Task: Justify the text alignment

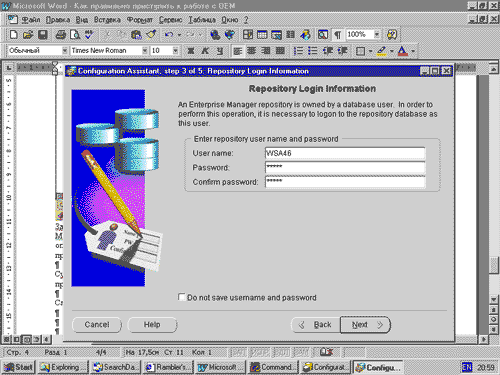Action: (280, 51)
